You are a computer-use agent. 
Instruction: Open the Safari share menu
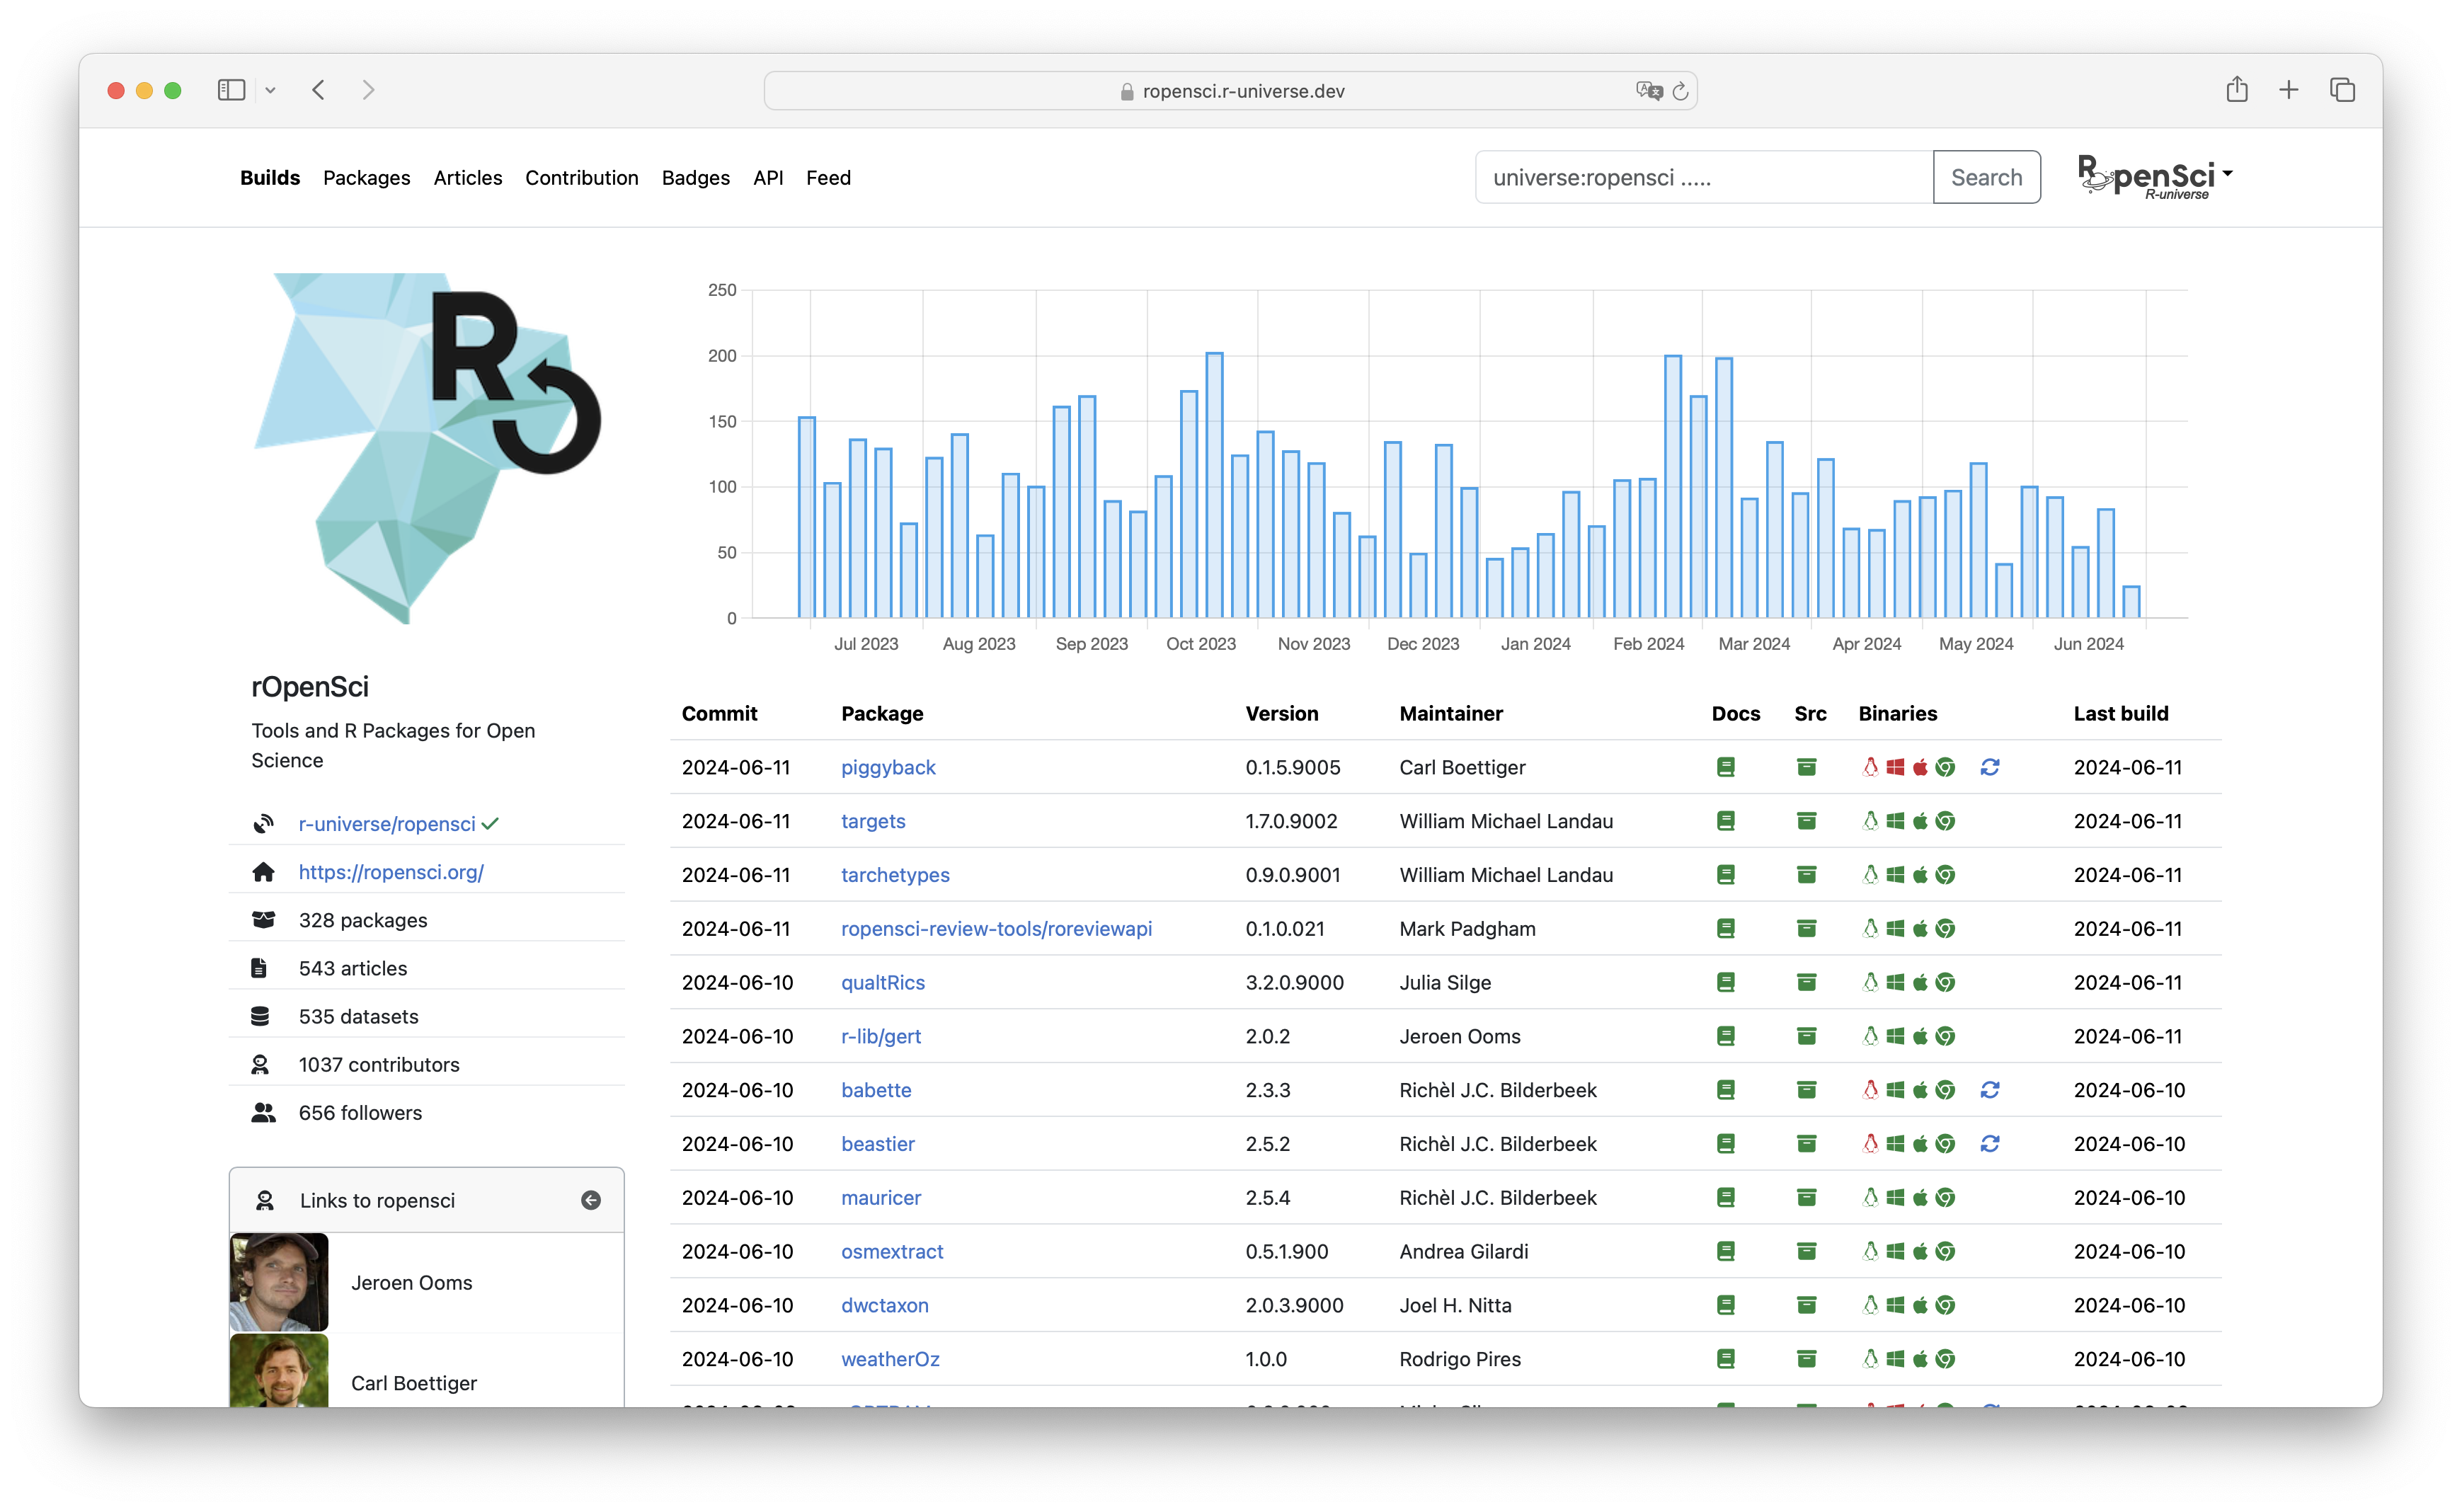[2237, 90]
